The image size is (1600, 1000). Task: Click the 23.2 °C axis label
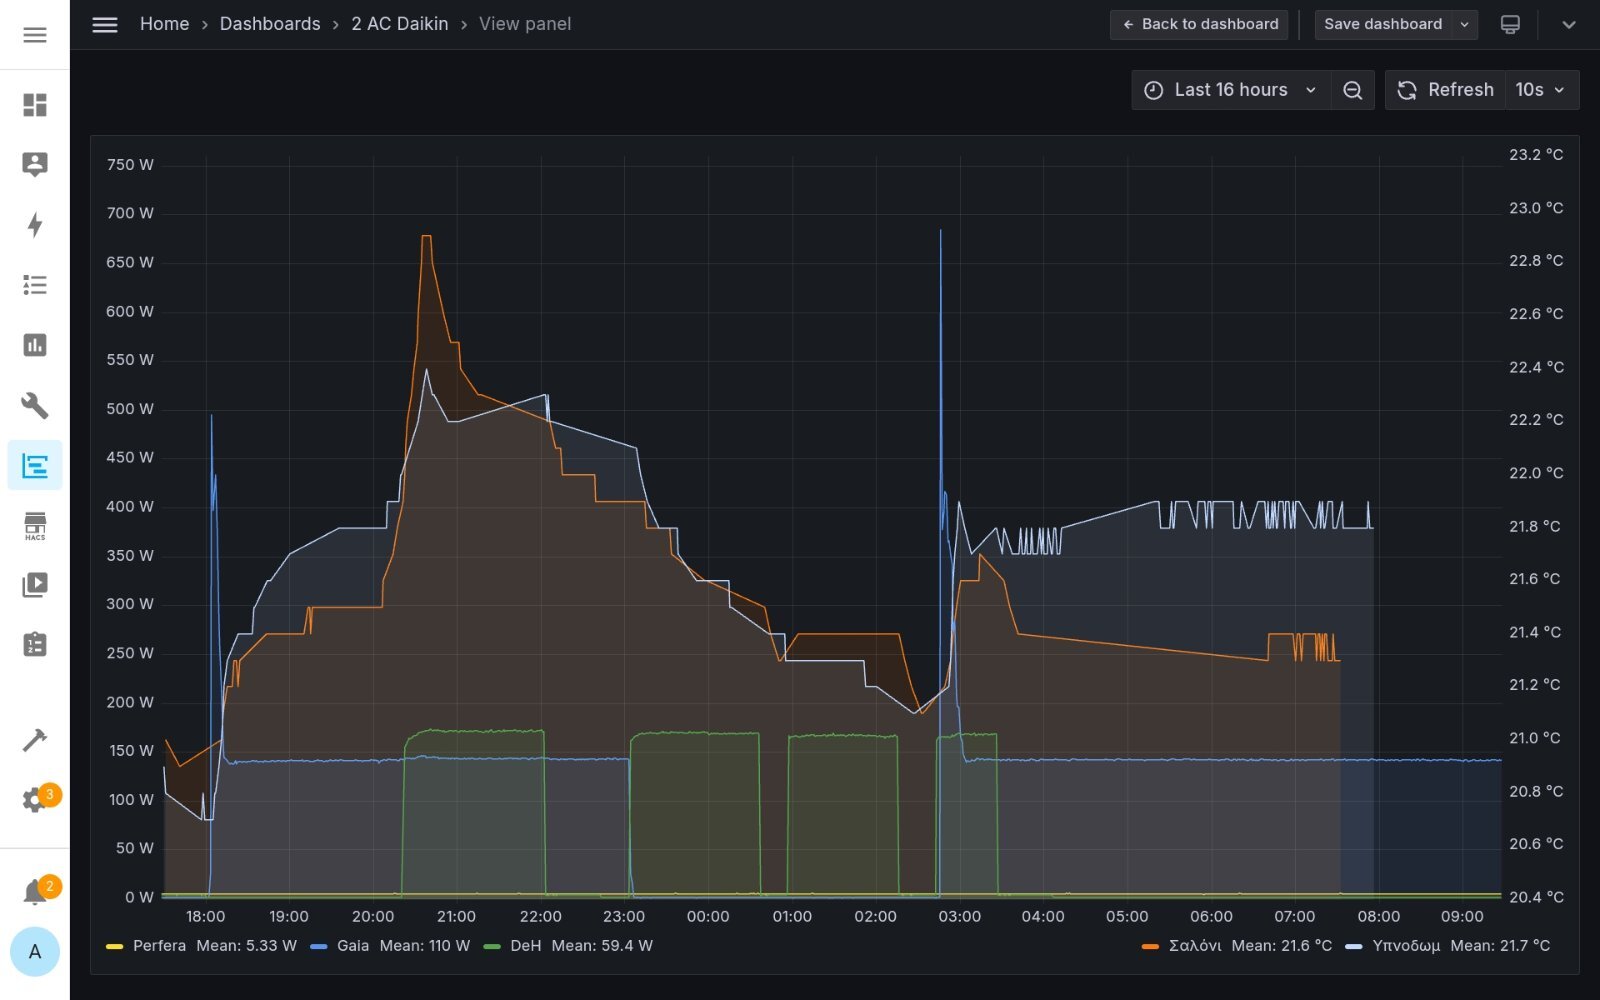(1536, 155)
